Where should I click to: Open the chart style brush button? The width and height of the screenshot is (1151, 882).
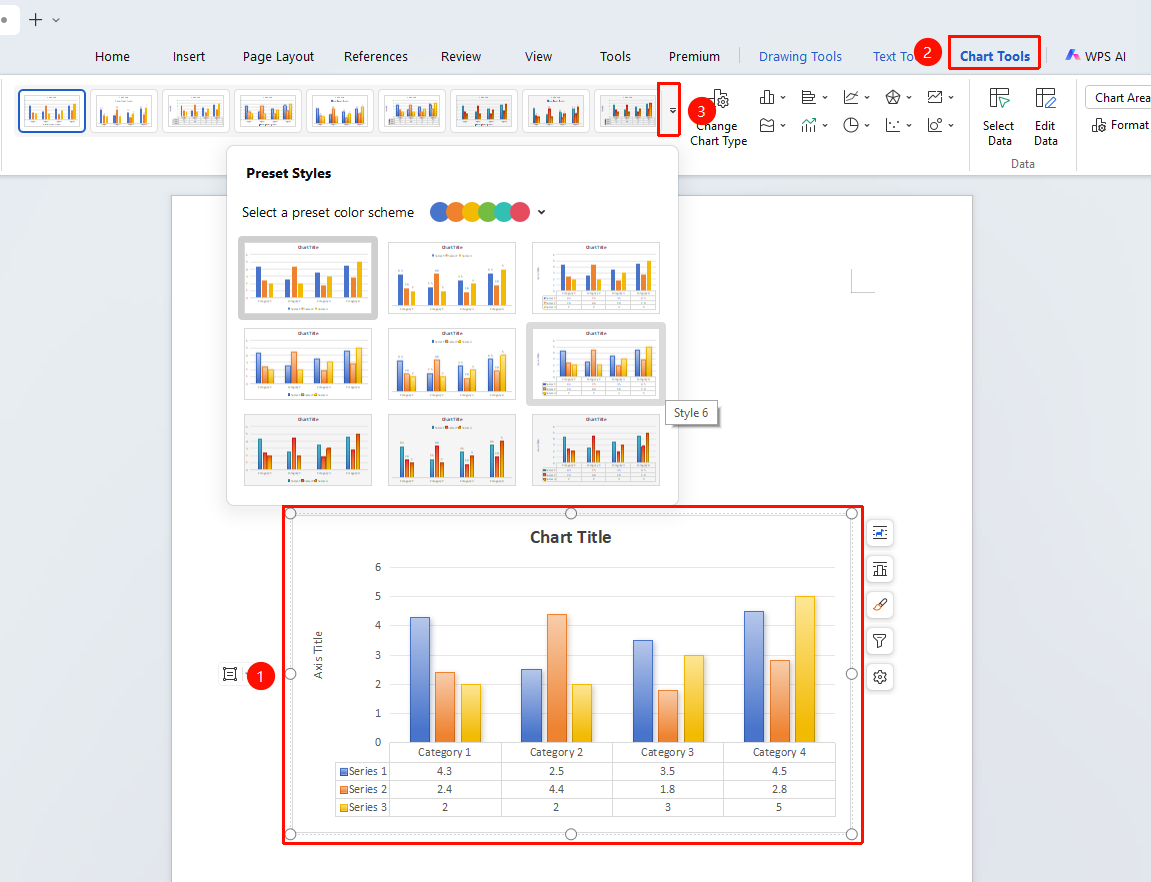[880, 605]
